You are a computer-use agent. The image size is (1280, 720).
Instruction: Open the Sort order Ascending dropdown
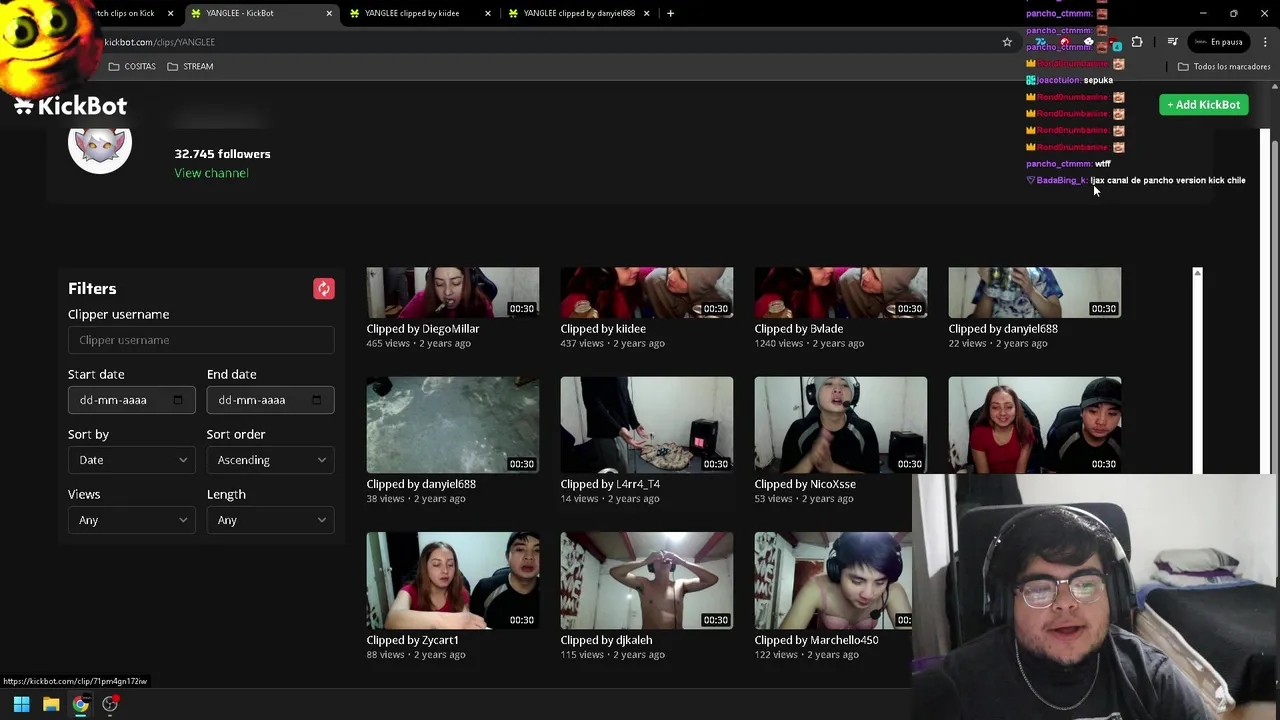(x=270, y=460)
